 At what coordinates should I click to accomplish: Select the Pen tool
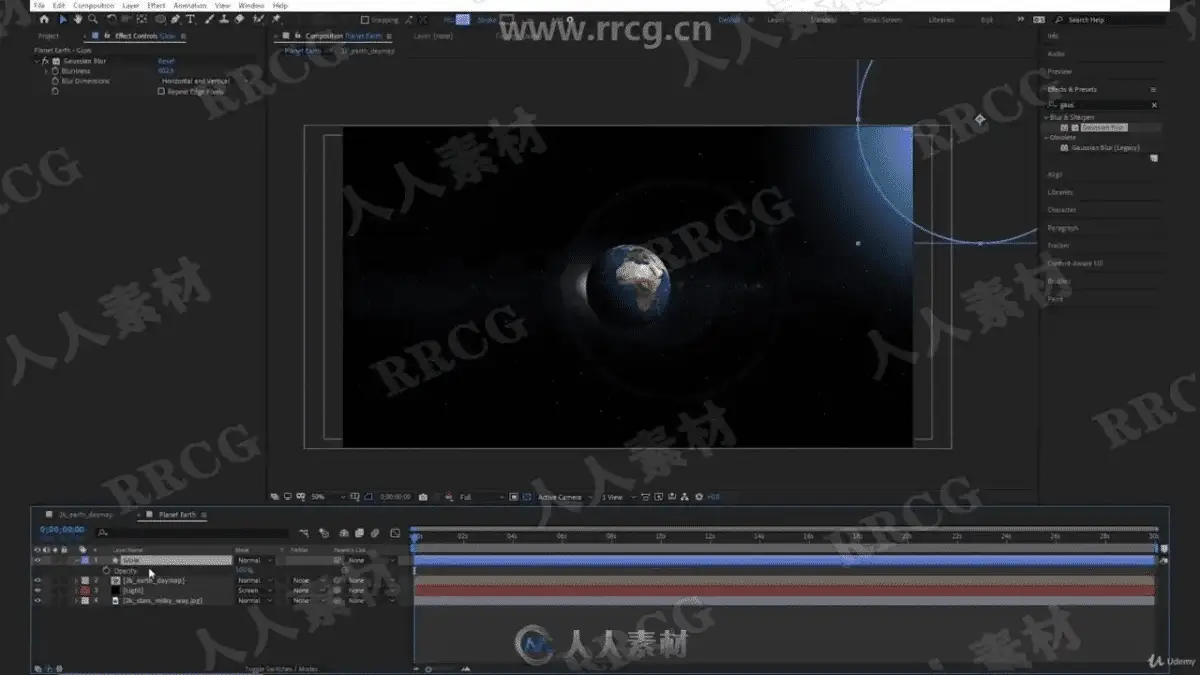(x=176, y=19)
